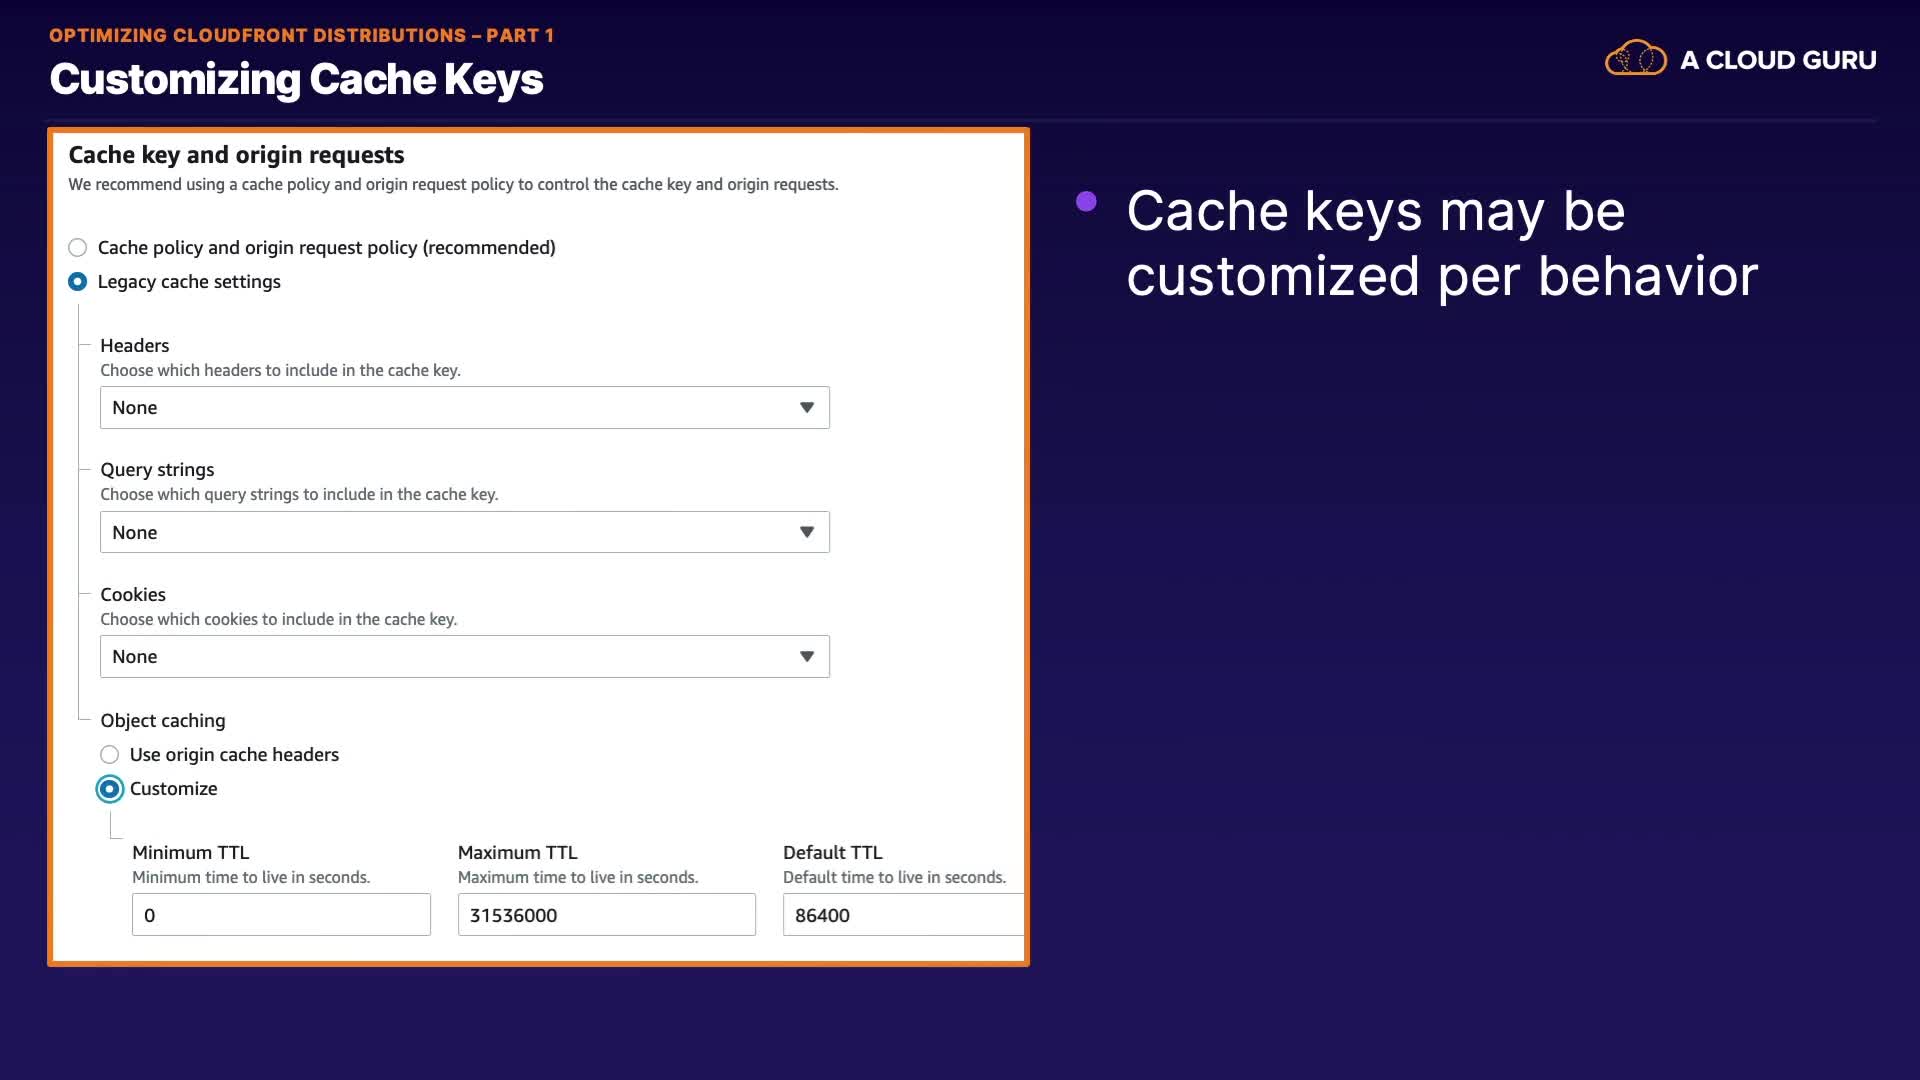The image size is (1920, 1080).
Task: Open the Cookies dropdown menu
Action: tap(464, 657)
